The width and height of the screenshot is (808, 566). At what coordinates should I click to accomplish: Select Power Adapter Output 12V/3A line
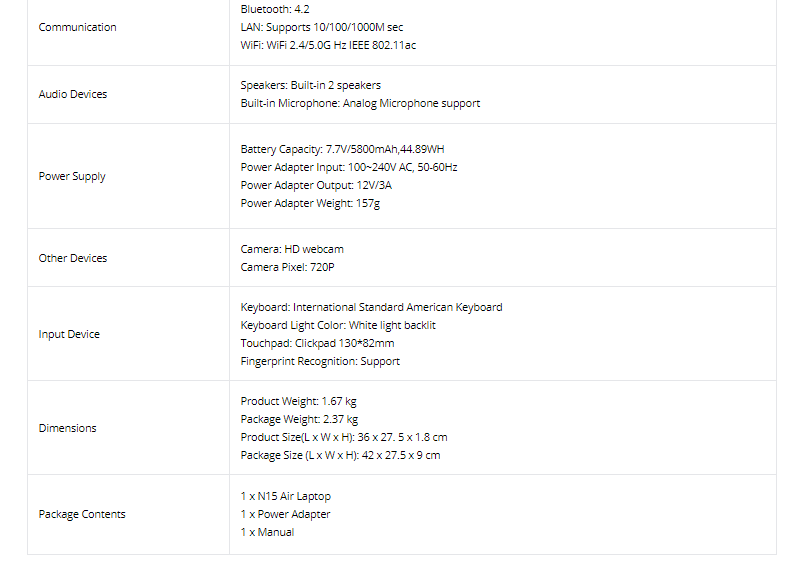click(316, 186)
